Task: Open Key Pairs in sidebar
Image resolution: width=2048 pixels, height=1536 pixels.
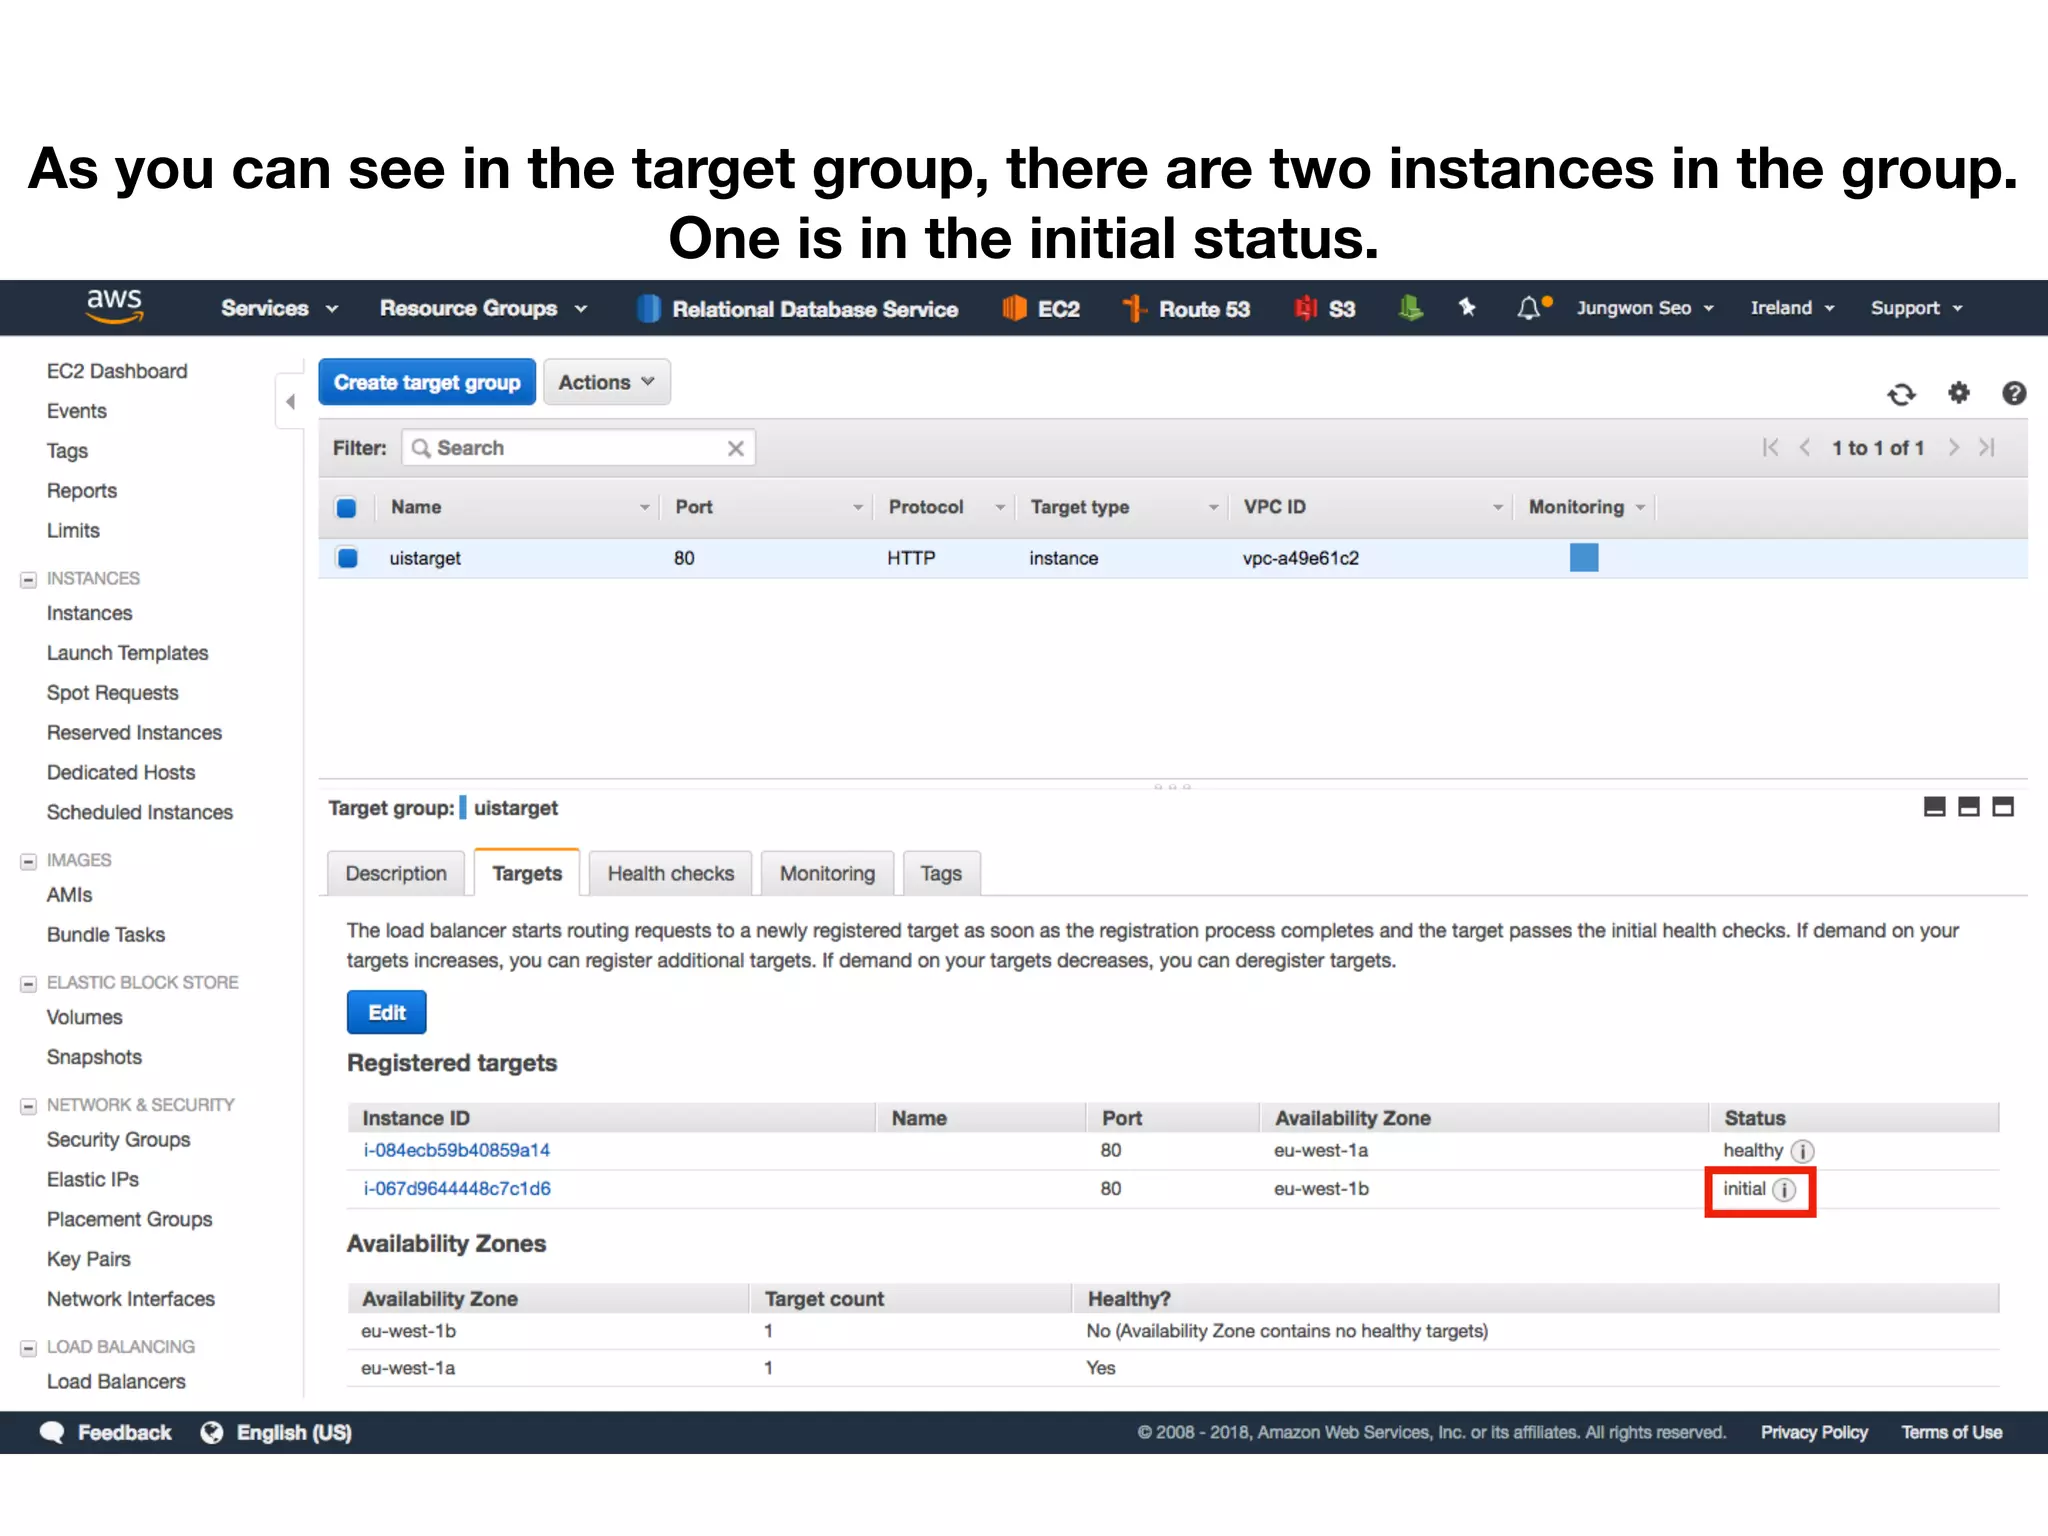Action: point(89,1259)
